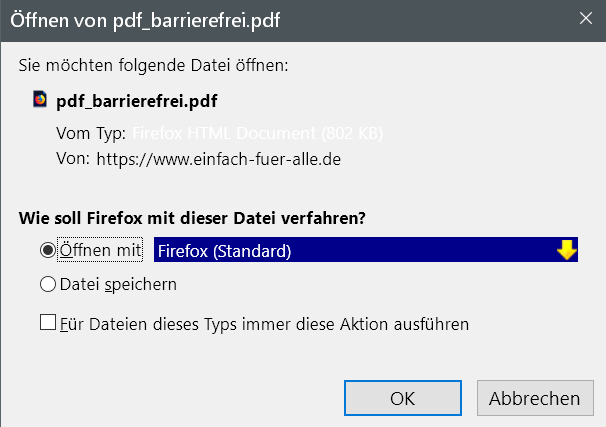
Task: Click the 'Firefox HTML Document' type text
Action: (x=257, y=133)
